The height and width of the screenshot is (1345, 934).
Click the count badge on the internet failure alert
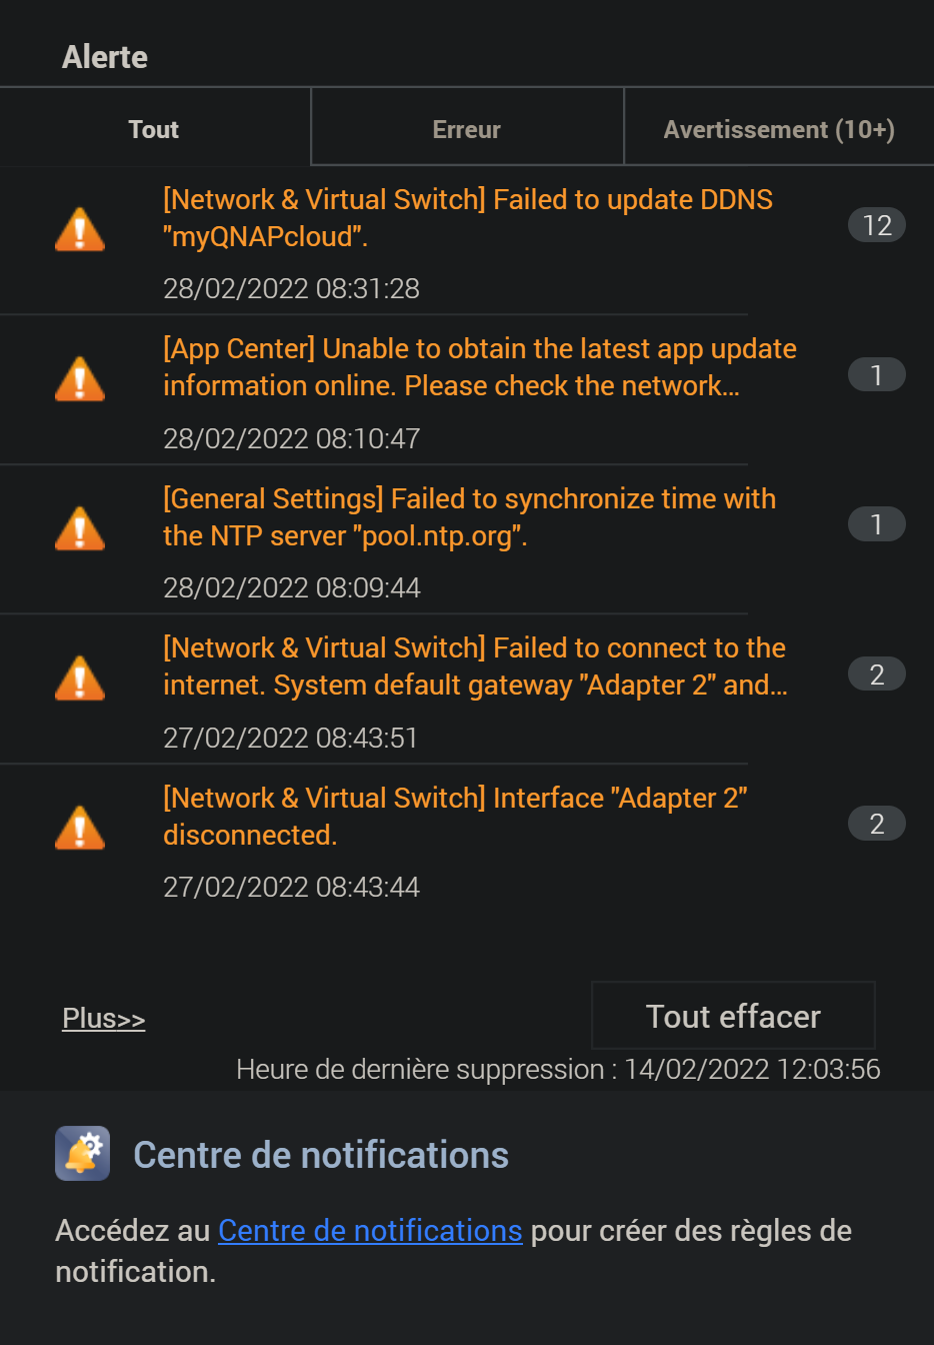(876, 674)
